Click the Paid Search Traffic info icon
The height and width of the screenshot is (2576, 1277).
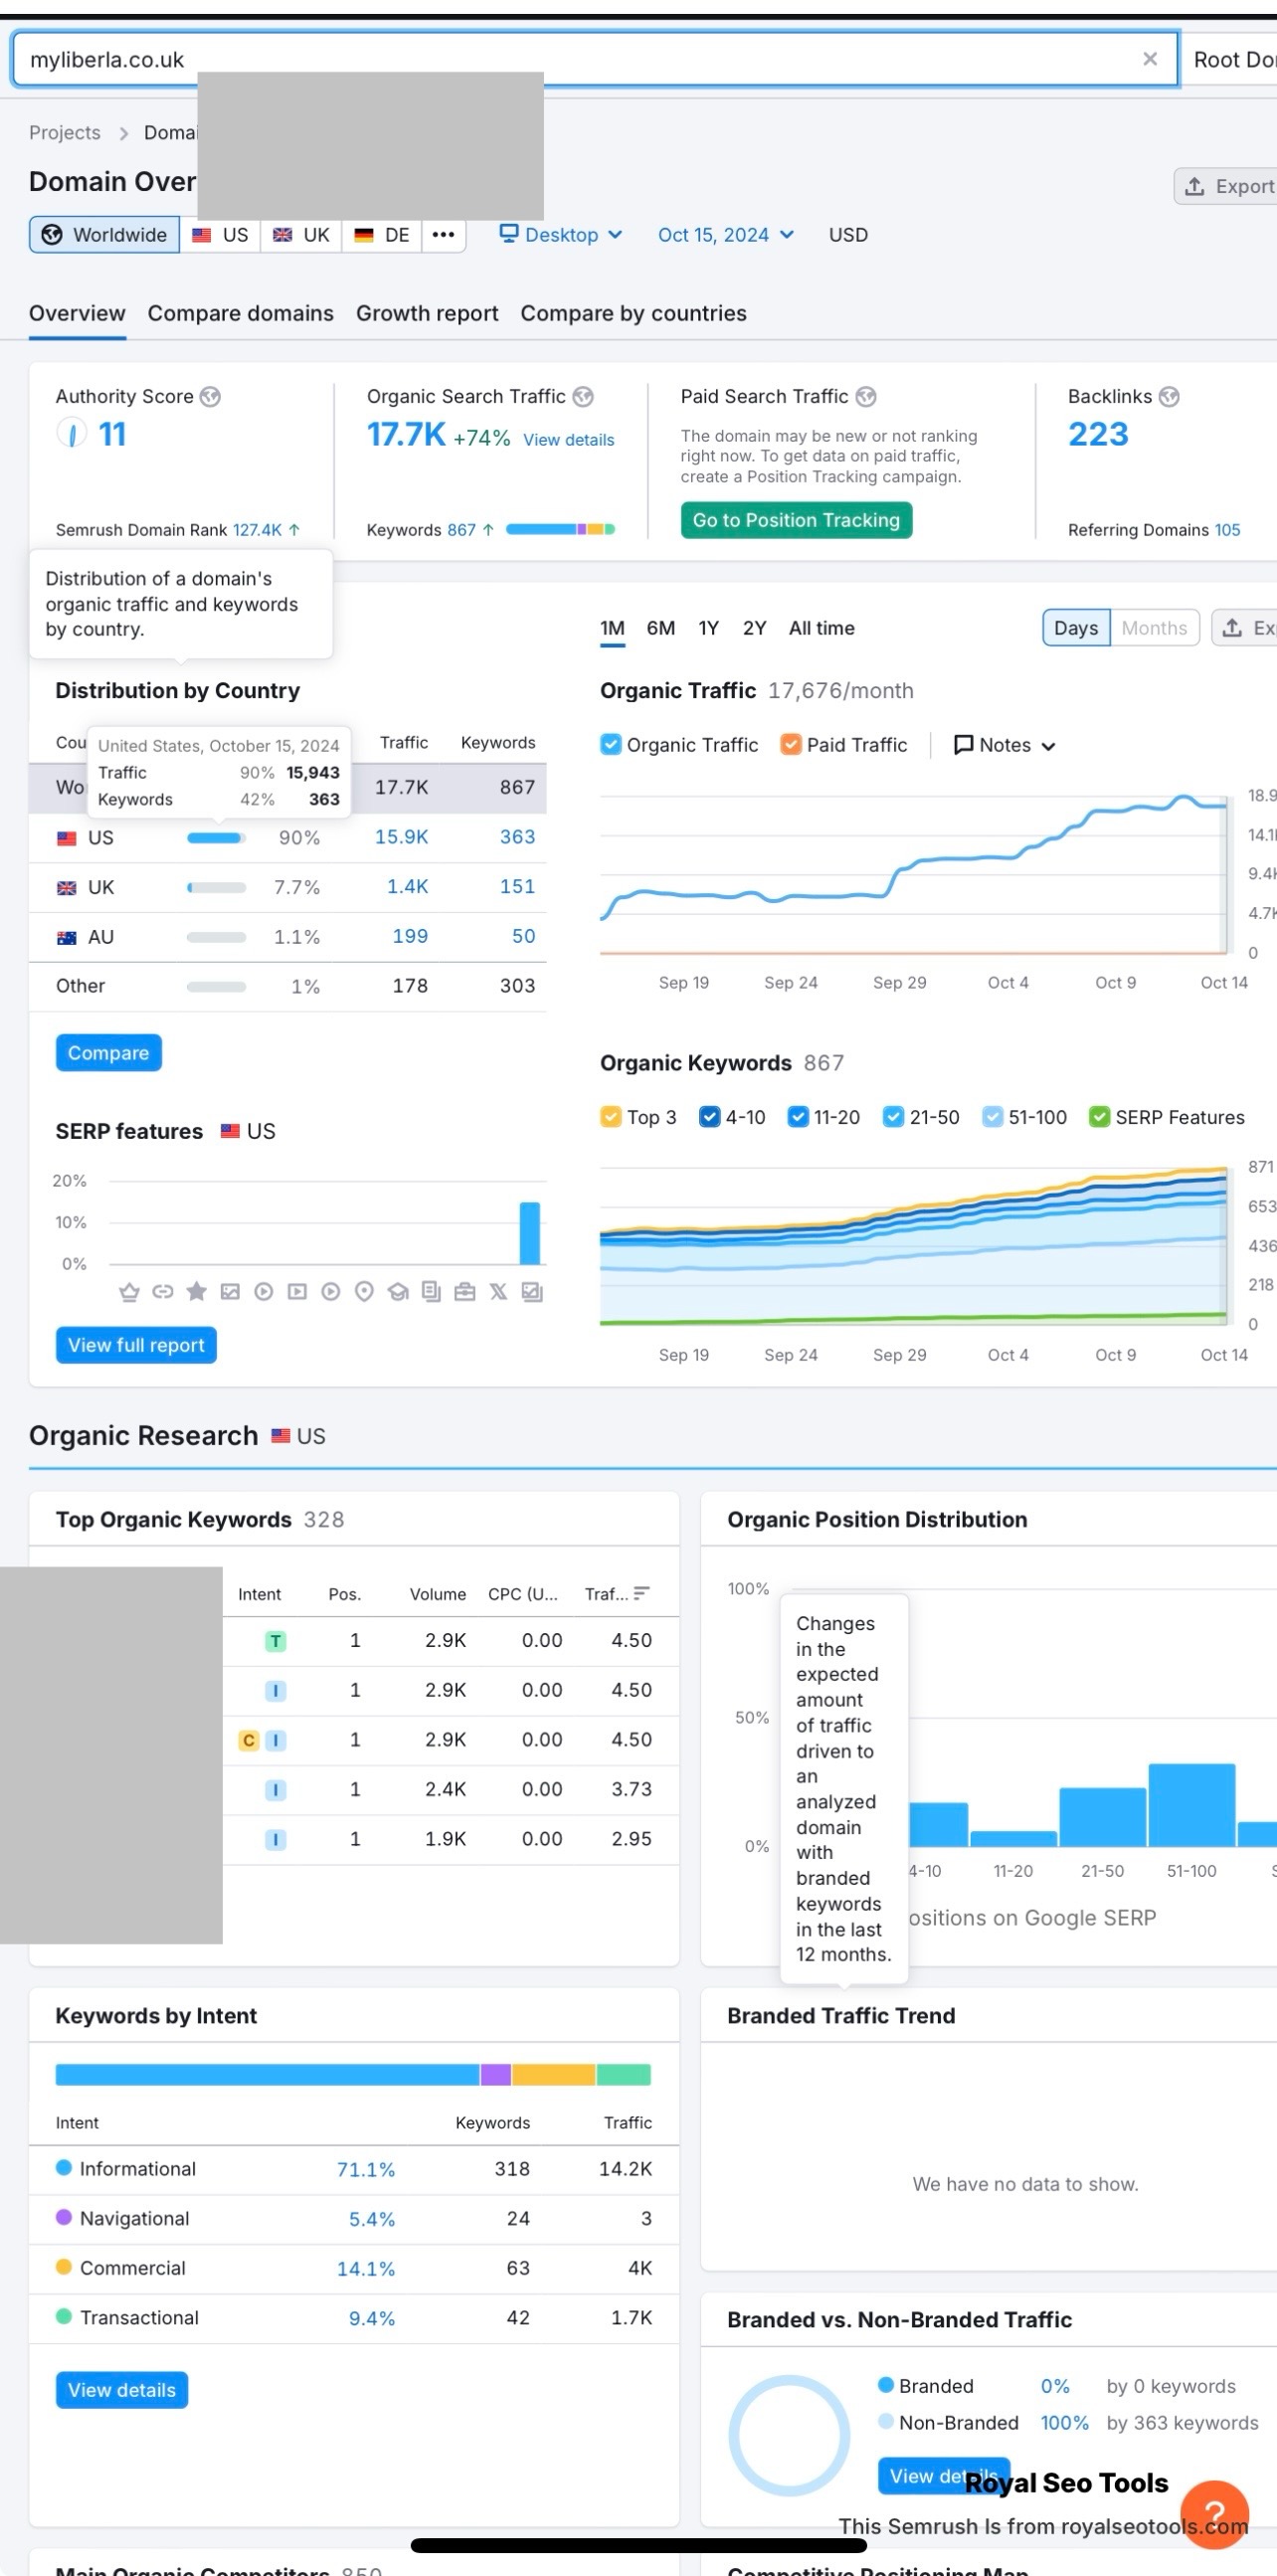pos(866,397)
